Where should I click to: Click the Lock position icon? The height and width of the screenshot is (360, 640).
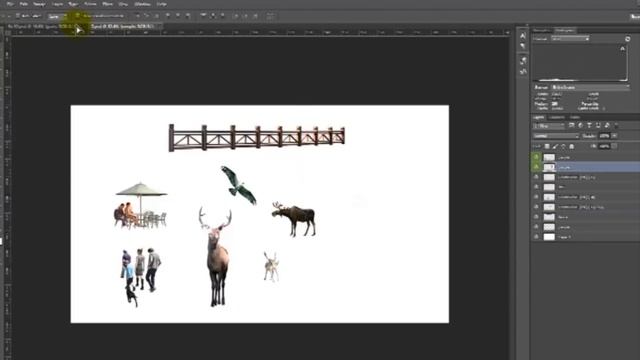point(563,146)
